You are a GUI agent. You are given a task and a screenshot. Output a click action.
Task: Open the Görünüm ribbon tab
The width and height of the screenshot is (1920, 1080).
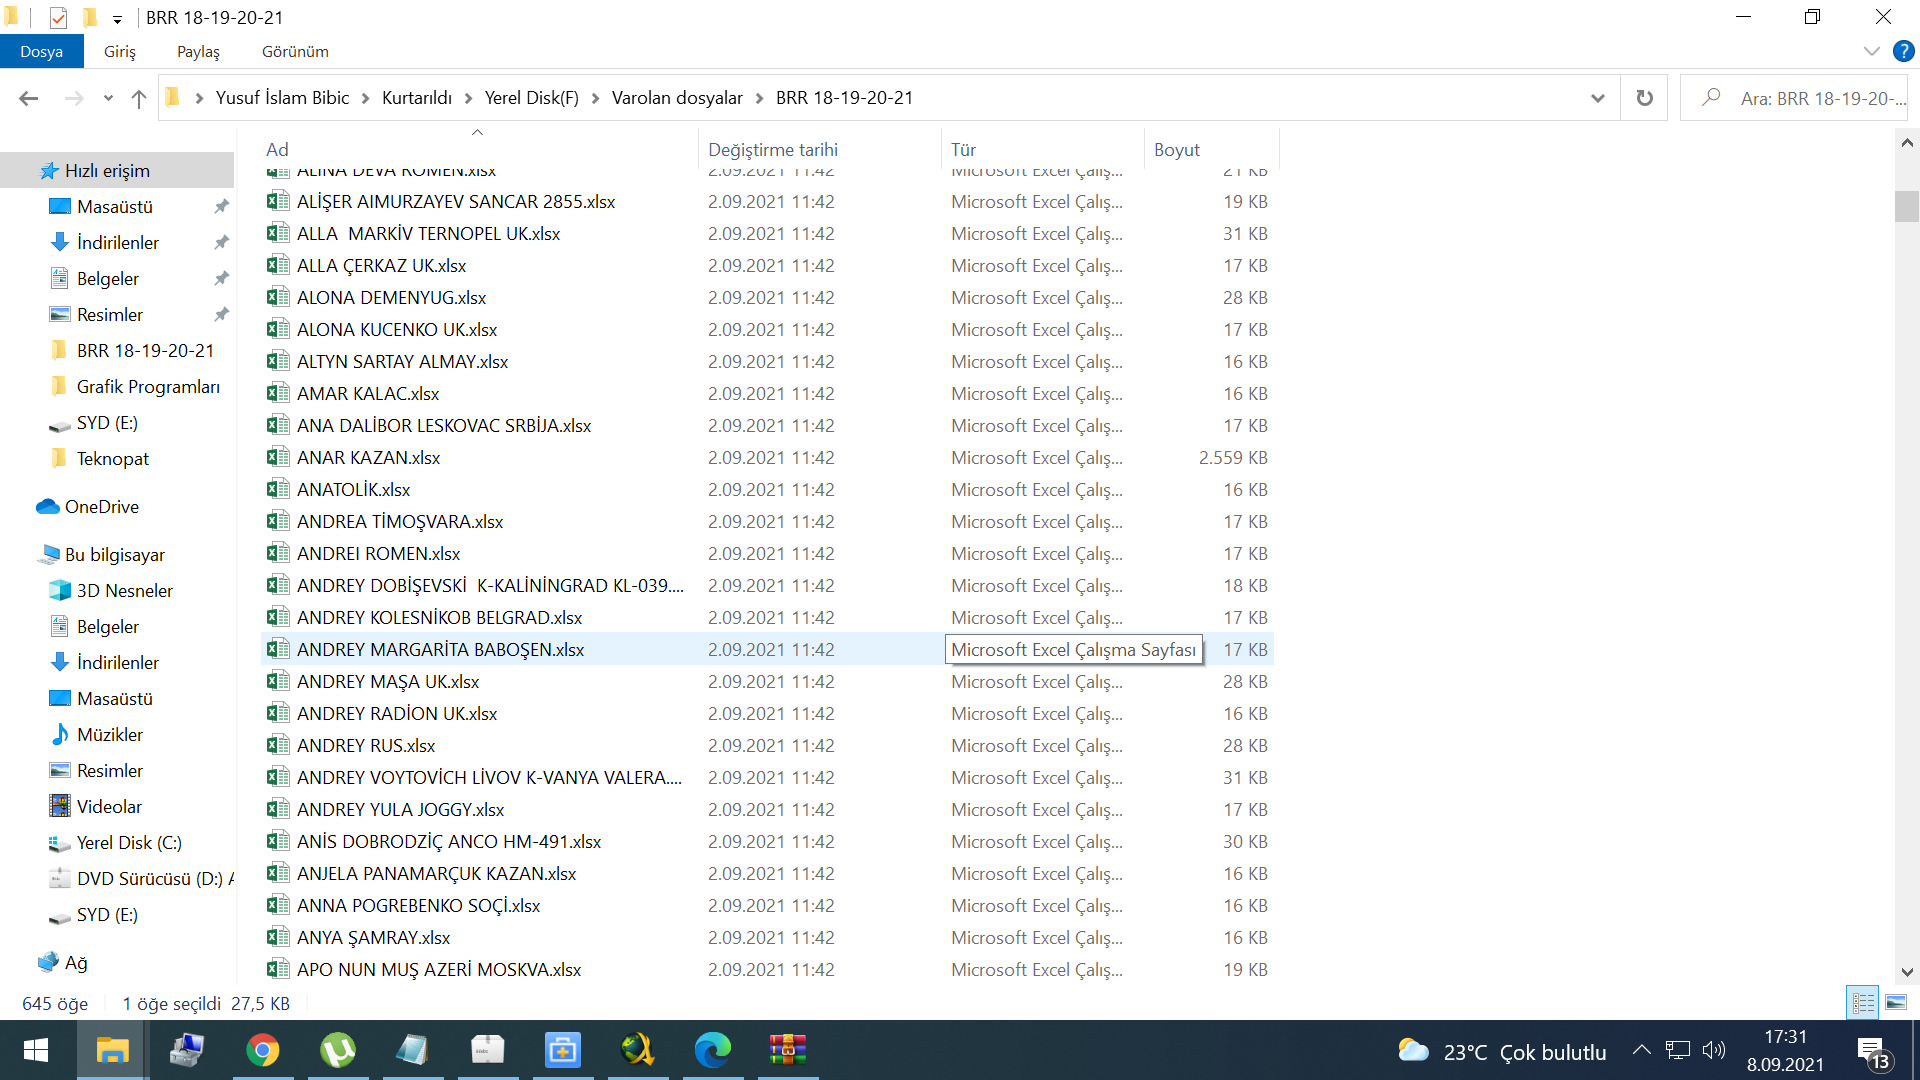coord(295,51)
